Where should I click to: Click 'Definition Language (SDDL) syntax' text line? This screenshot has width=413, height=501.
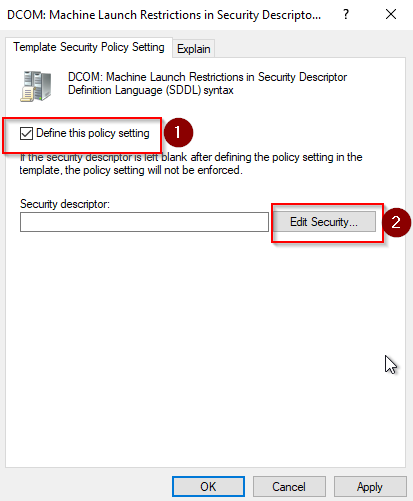pyautogui.click(x=151, y=90)
